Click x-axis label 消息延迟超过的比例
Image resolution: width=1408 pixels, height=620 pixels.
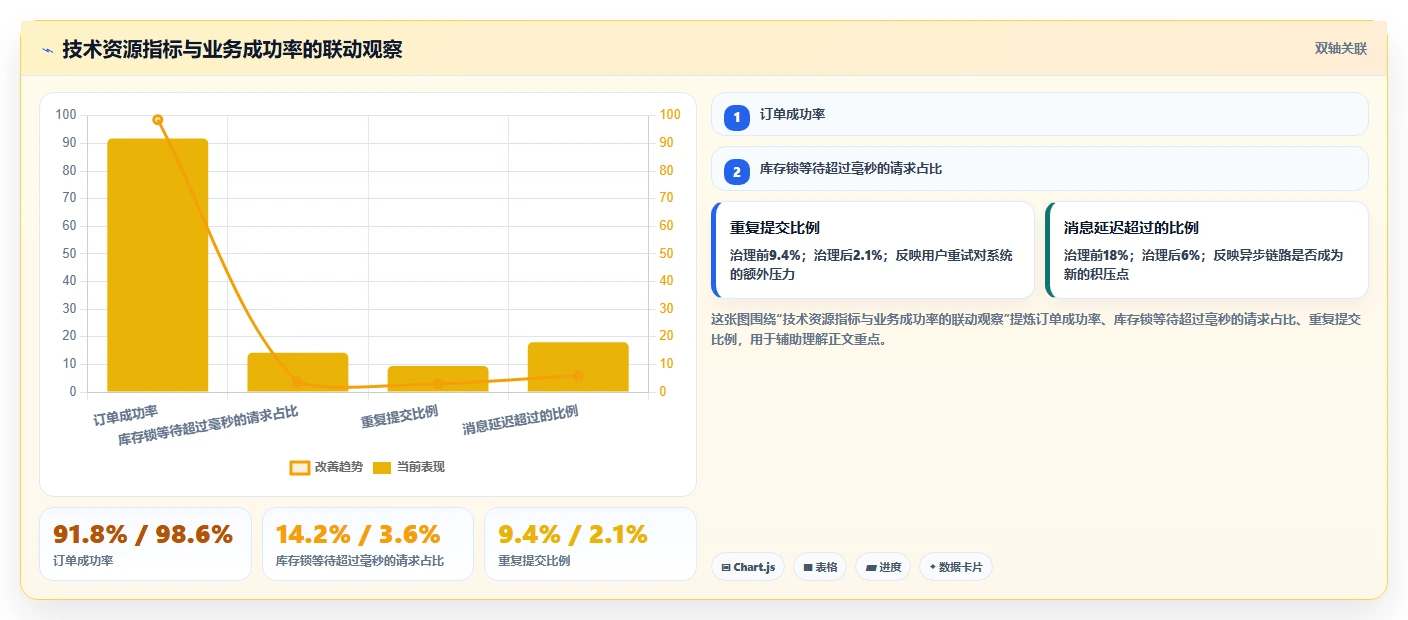(520, 420)
